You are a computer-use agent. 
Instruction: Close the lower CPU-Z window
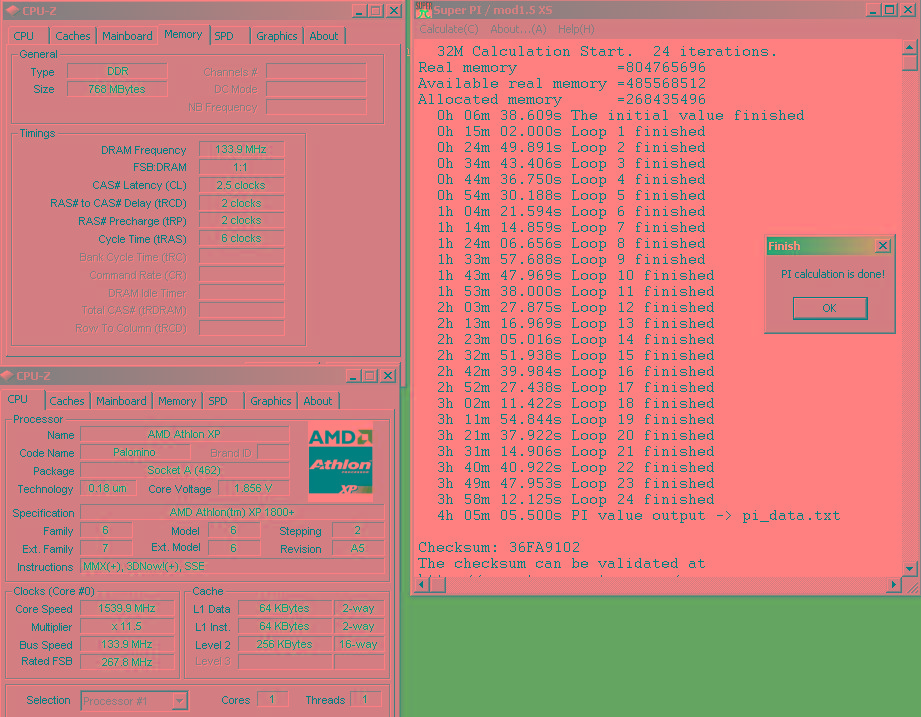tap(388, 376)
